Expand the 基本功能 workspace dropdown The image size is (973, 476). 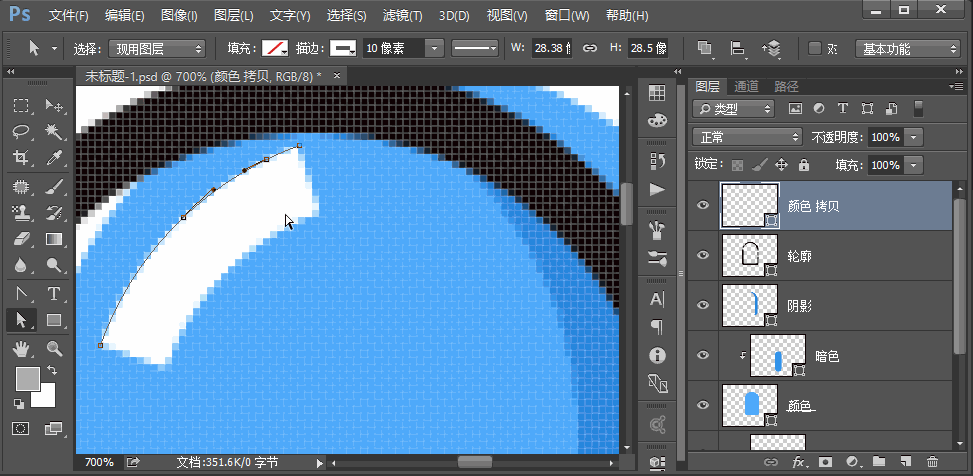click(x=908, y=49)
